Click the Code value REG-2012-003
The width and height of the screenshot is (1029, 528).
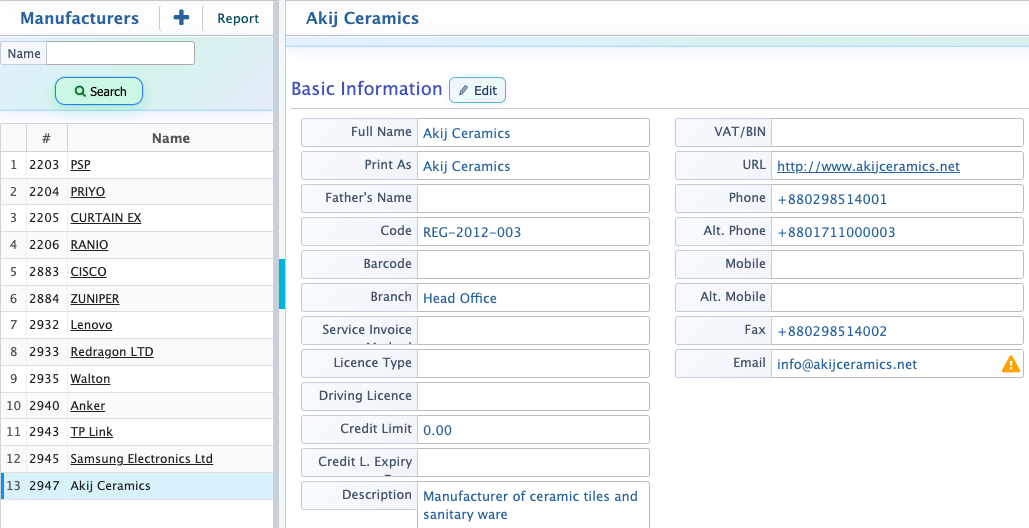pyautogui.click(x=472, y=232)
